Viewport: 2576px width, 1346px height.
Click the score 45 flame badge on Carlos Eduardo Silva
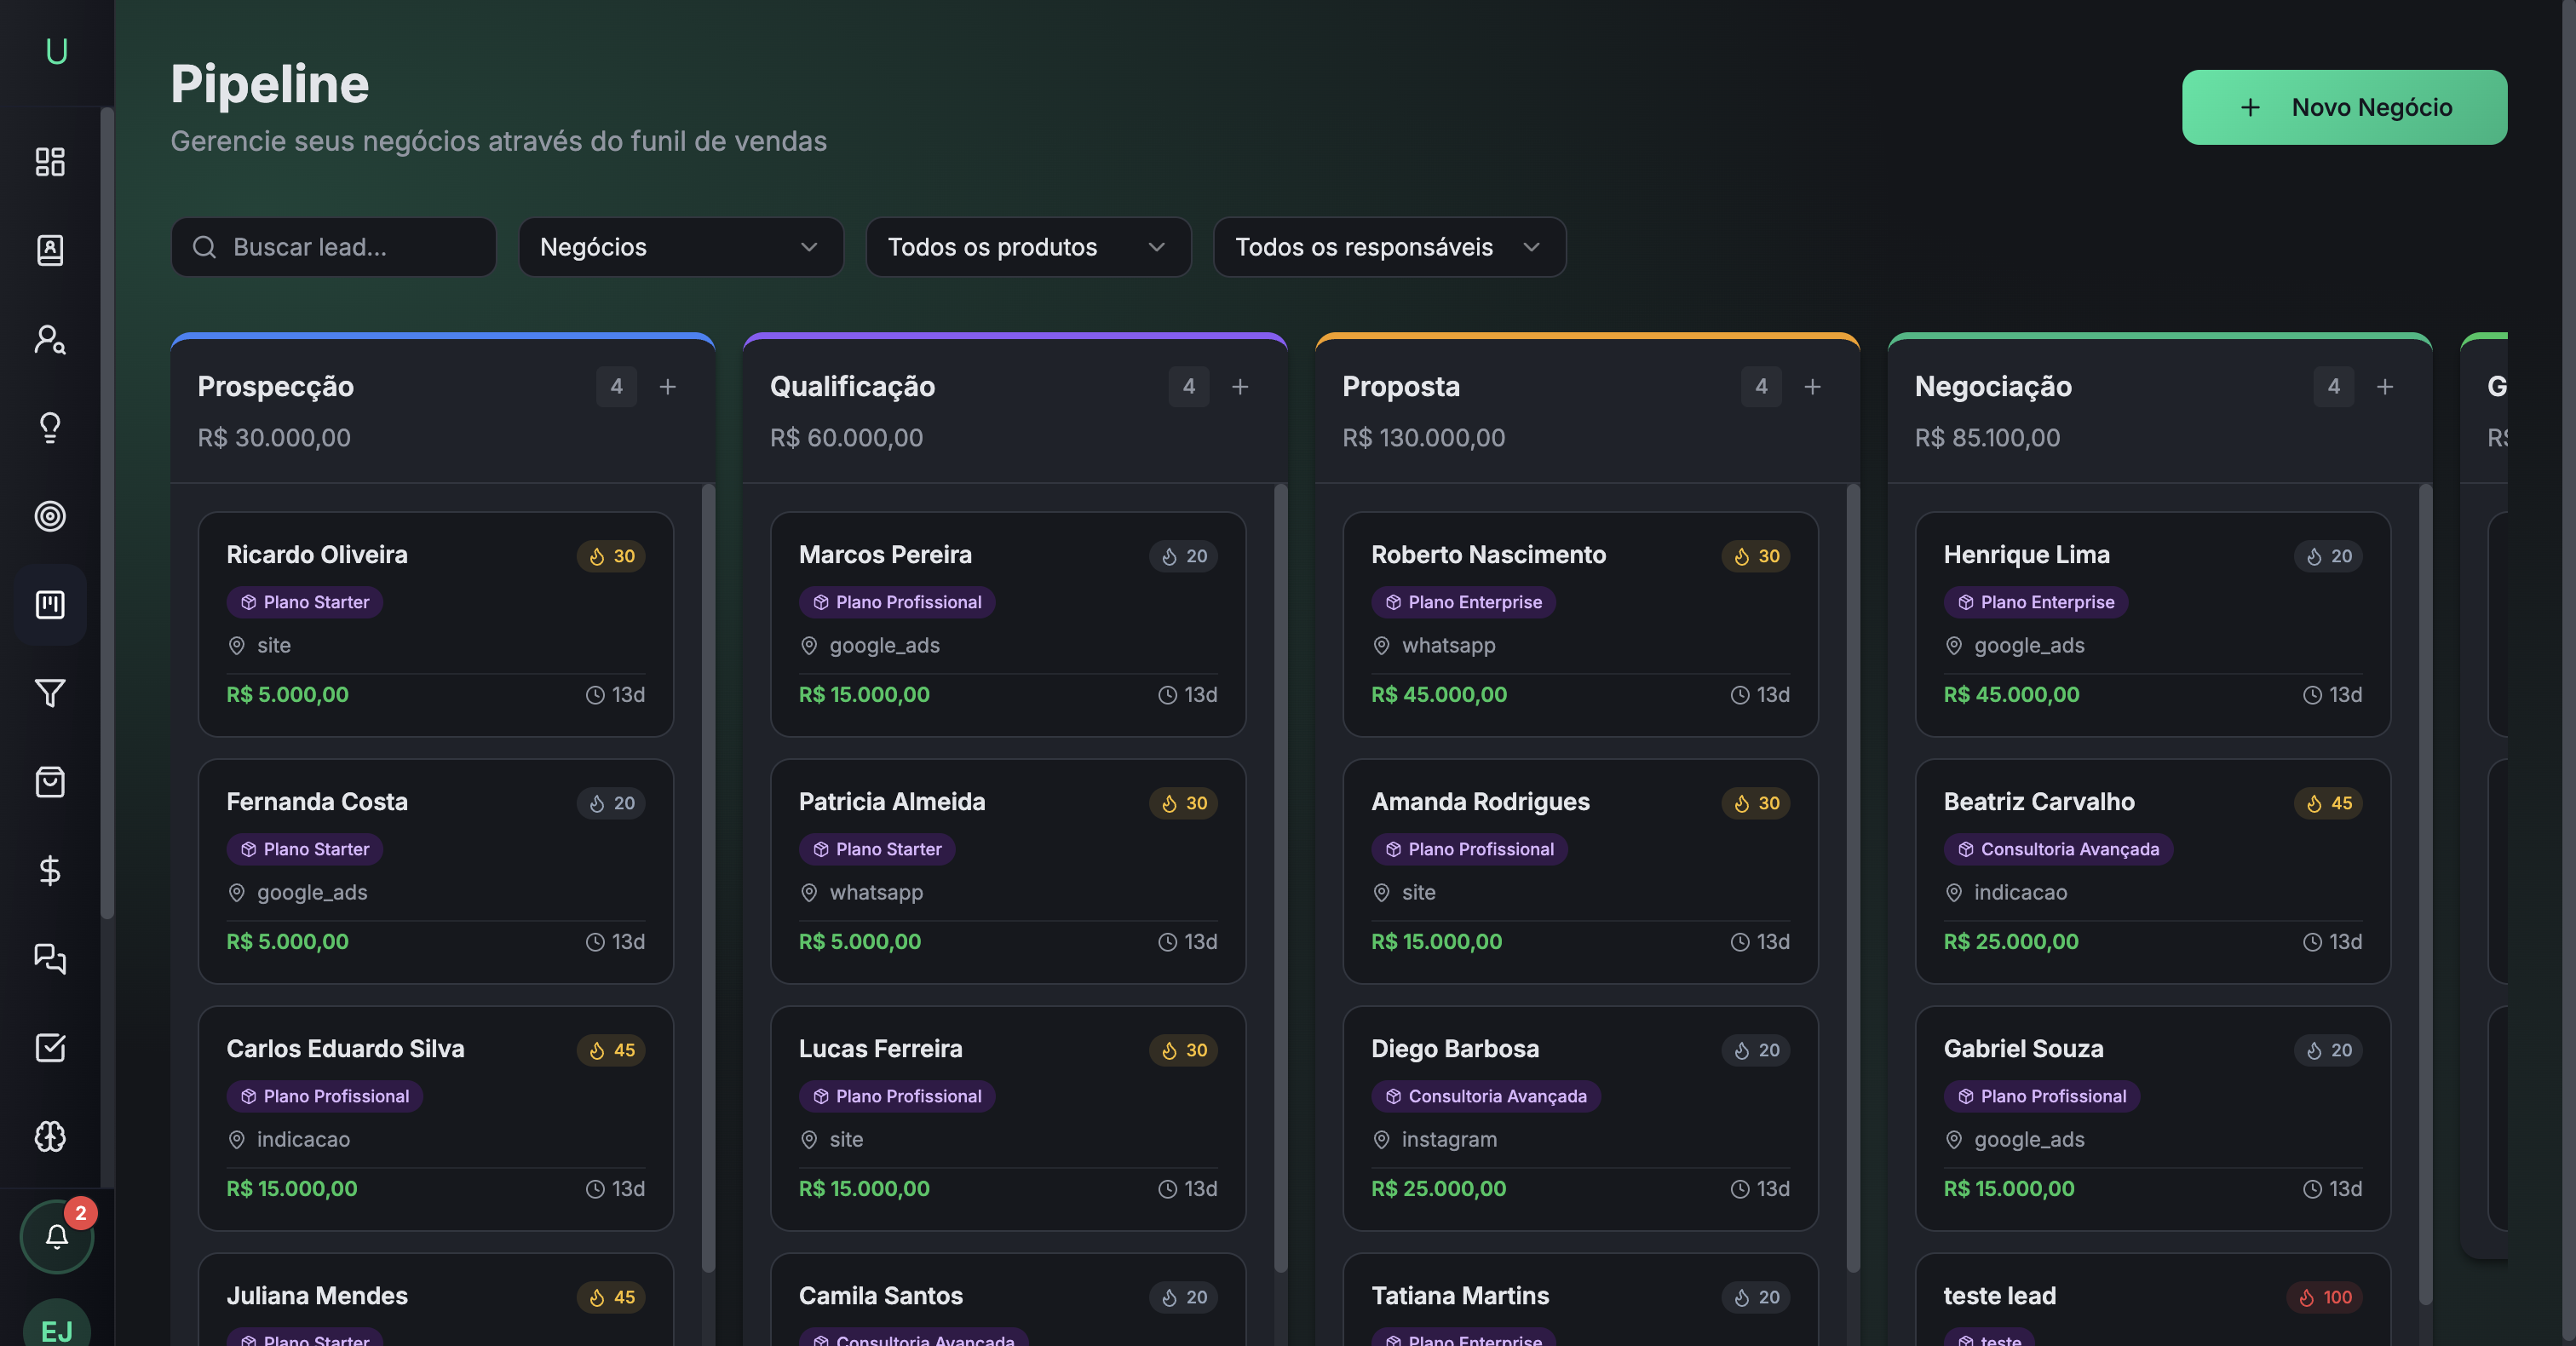point(611,1050)
